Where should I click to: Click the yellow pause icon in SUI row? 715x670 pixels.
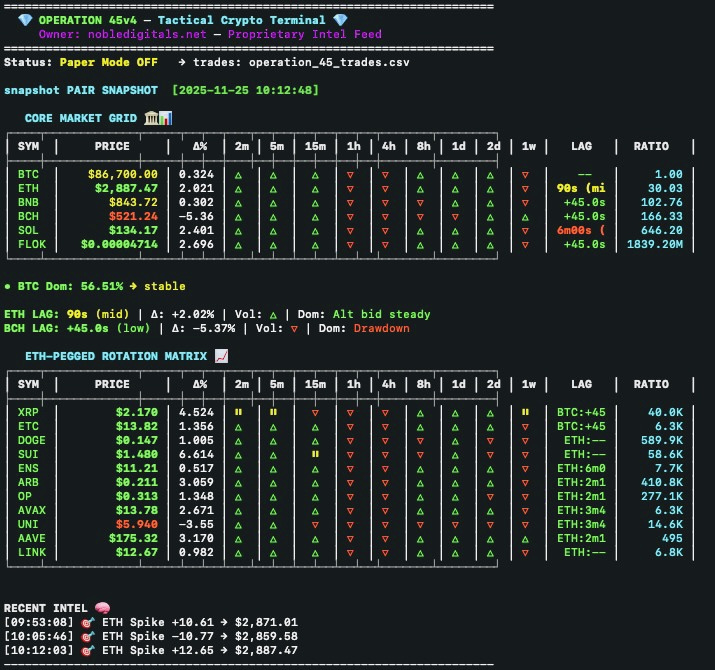315,454
